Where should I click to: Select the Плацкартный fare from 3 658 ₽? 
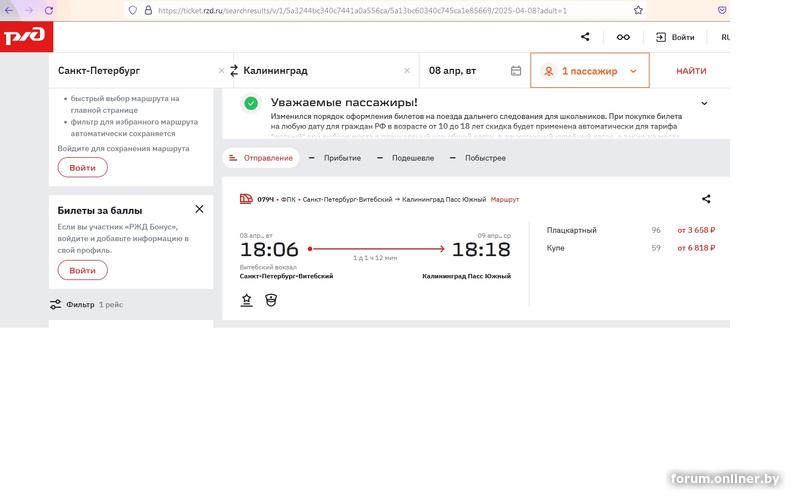(631, 230)
